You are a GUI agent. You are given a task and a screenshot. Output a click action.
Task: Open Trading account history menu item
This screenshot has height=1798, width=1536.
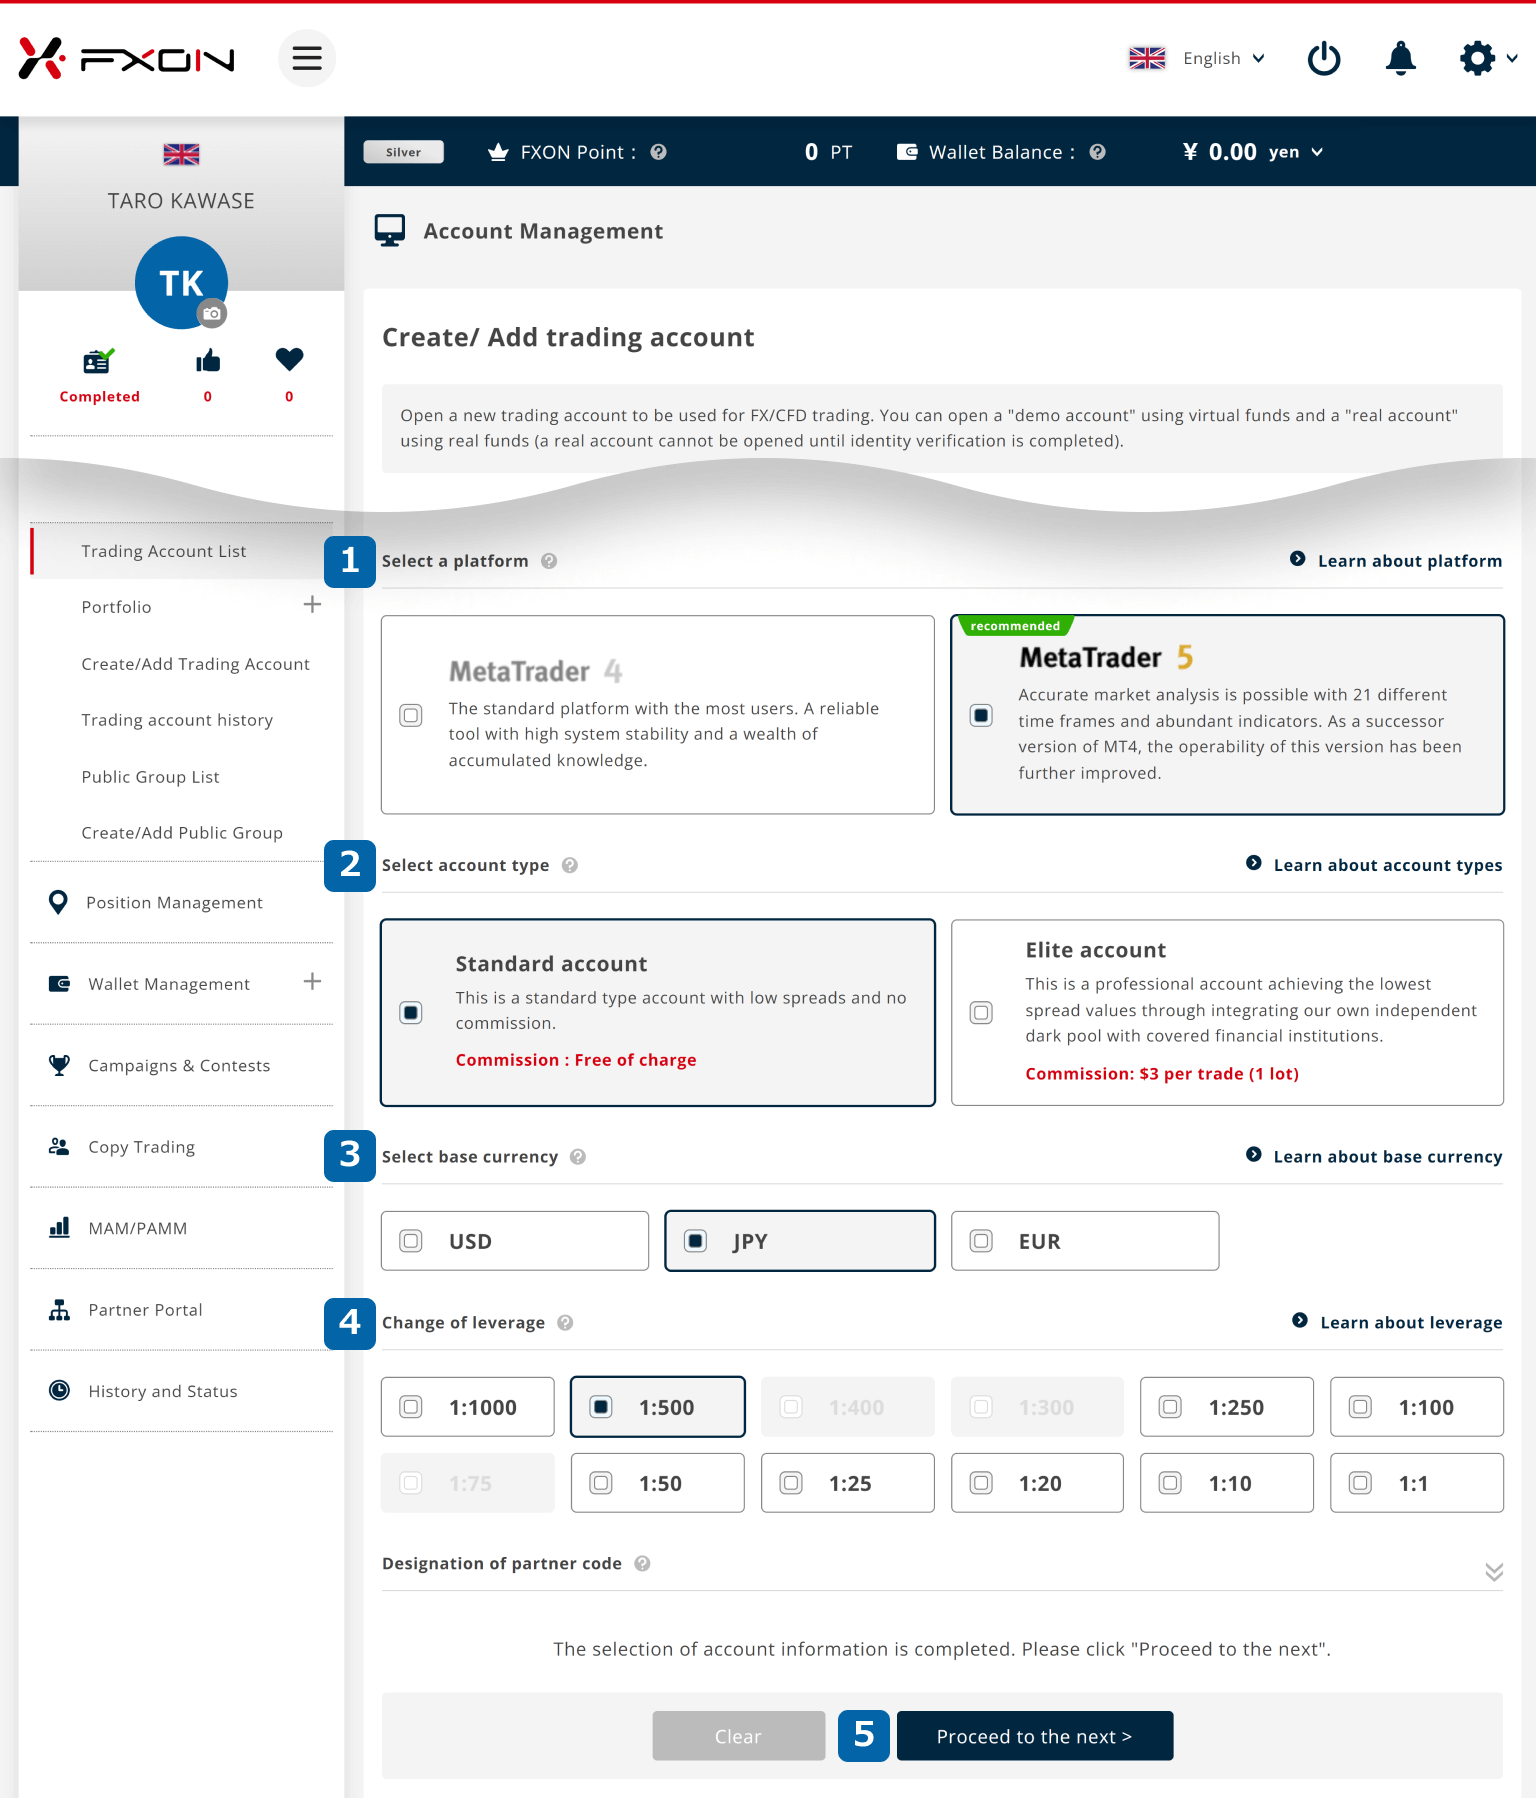pos(177,720)
